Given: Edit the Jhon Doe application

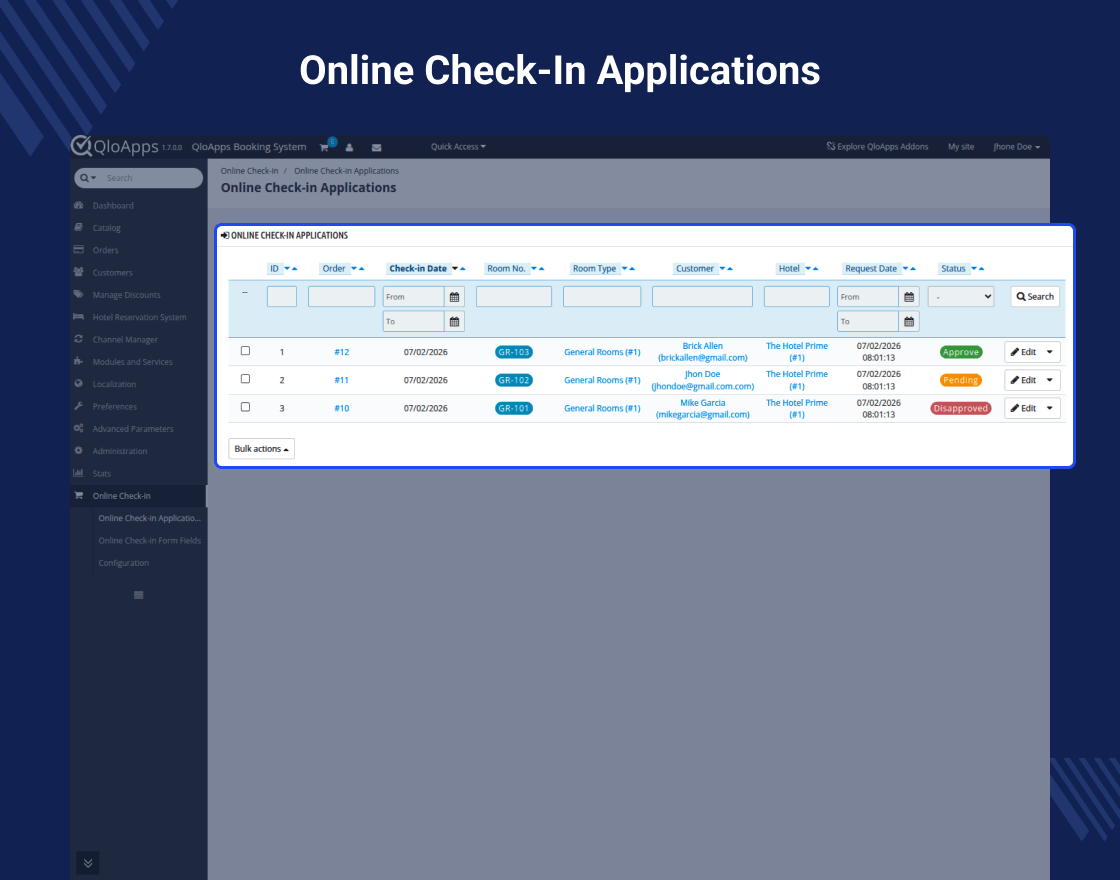Looking at the screenshot, I should pos(1023,380).
